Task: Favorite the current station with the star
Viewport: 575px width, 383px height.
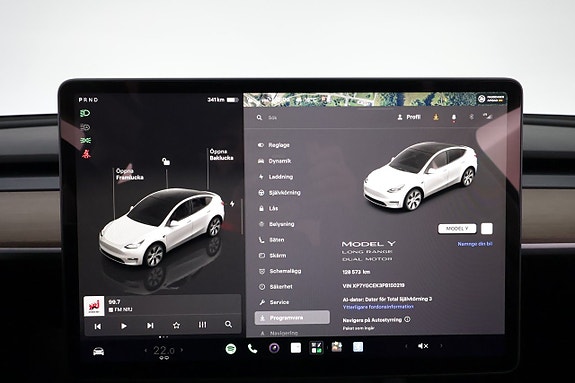Action: coord(176,325)
